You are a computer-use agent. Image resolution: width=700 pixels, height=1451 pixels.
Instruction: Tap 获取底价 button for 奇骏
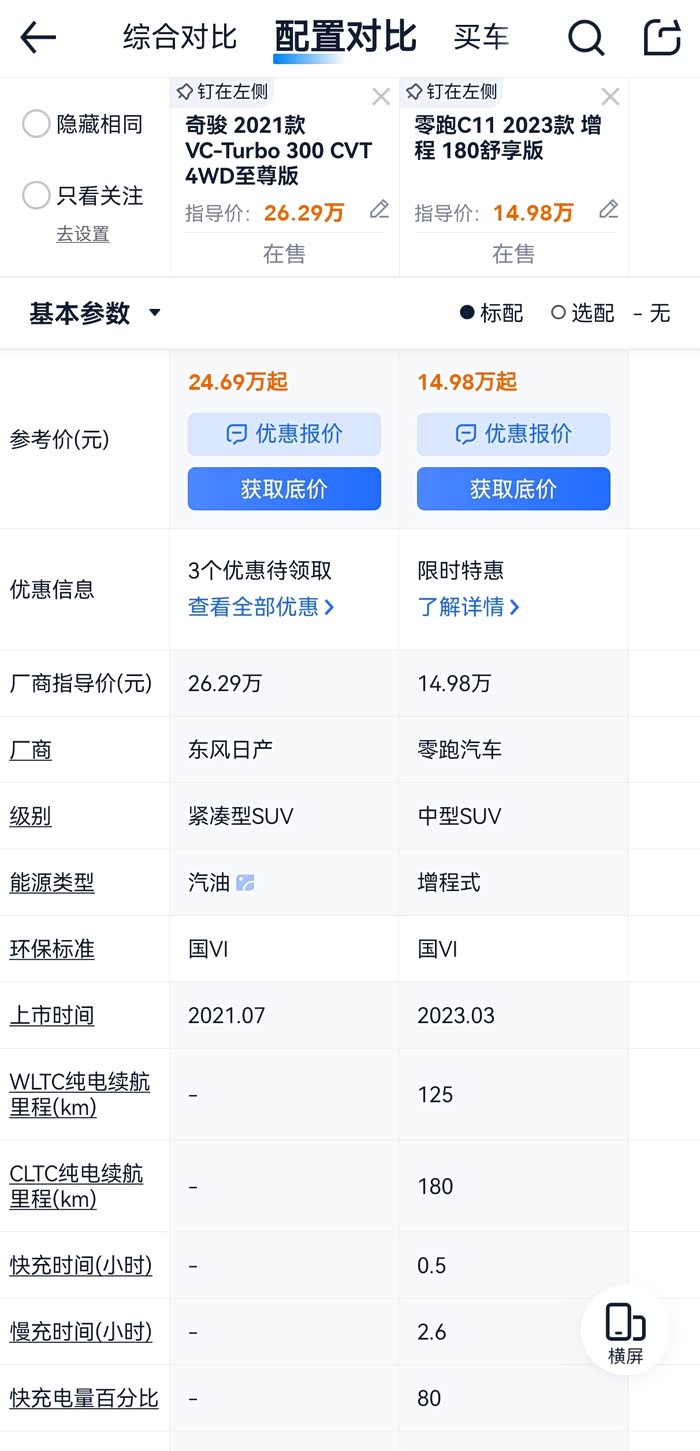point(284,489)
